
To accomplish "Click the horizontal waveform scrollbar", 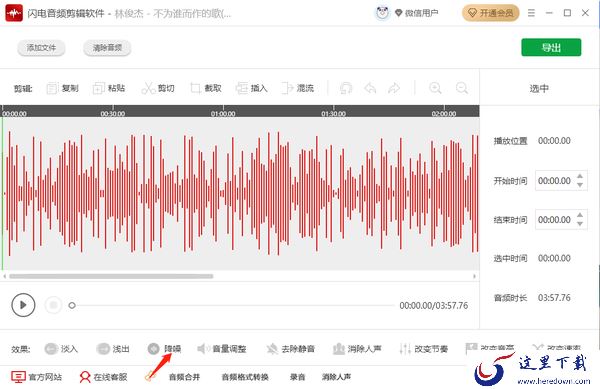I will (x=111, y=276).
